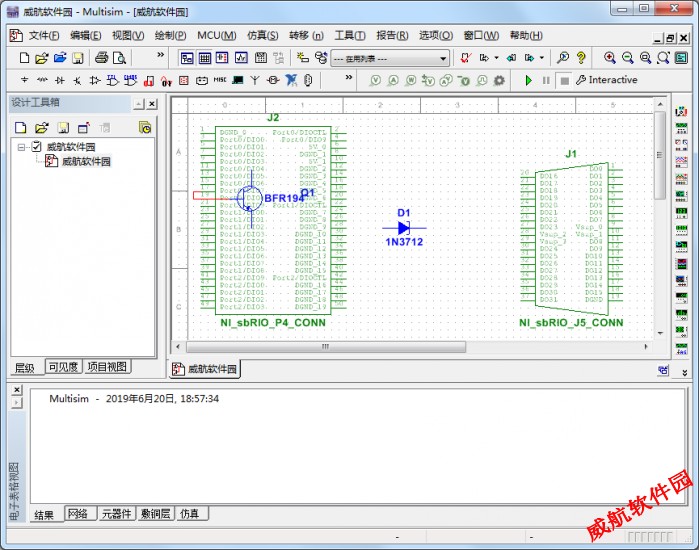Toggle full screen view icon

coord(681,58)
